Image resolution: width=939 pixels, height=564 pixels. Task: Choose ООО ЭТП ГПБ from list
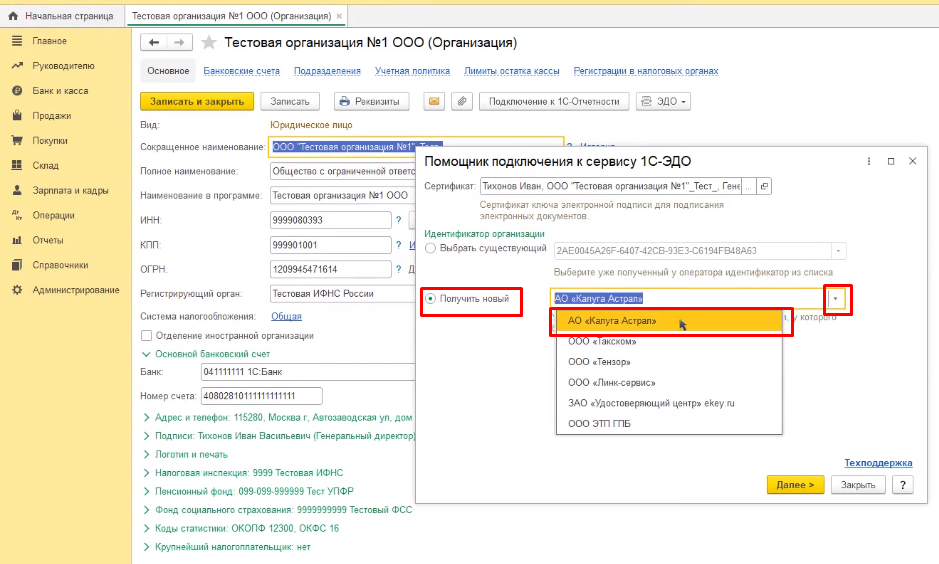[670, 423]
